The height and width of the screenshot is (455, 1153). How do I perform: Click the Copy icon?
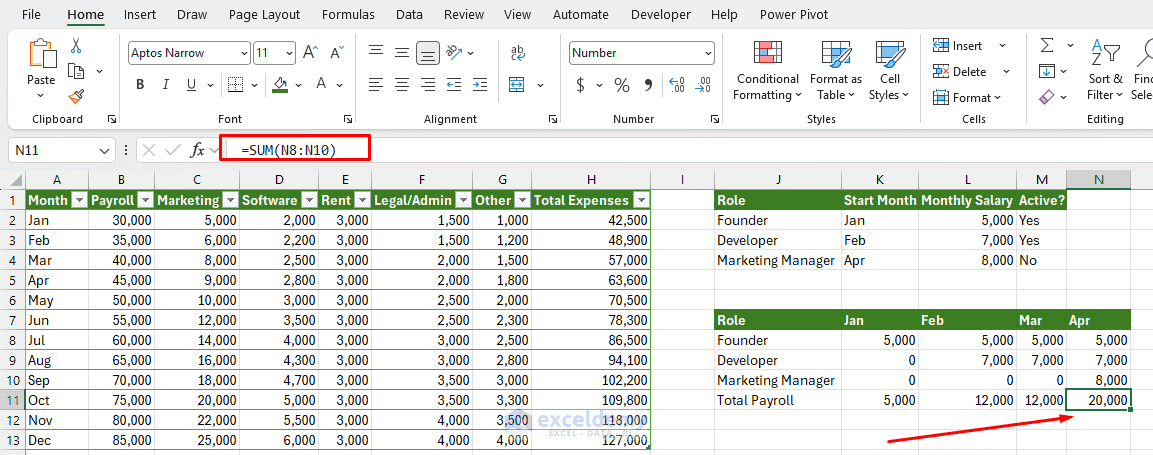[76, 71]
